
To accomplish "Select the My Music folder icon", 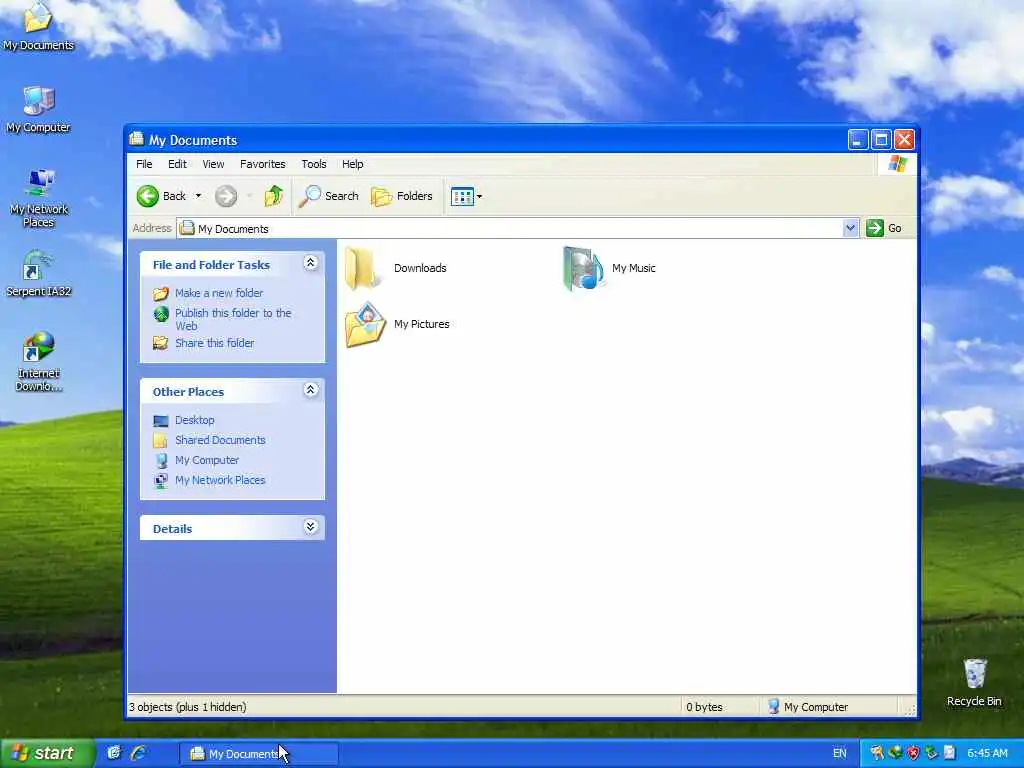I will [x=583, y=268].
